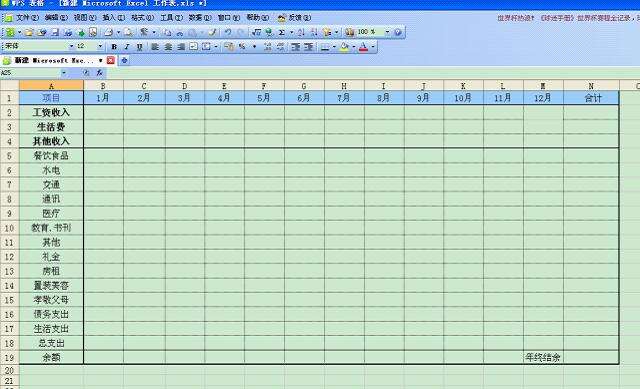Click the Undo arrow
Image resolution: width=640 pixels, height=389 pixels.
point(228,32)
